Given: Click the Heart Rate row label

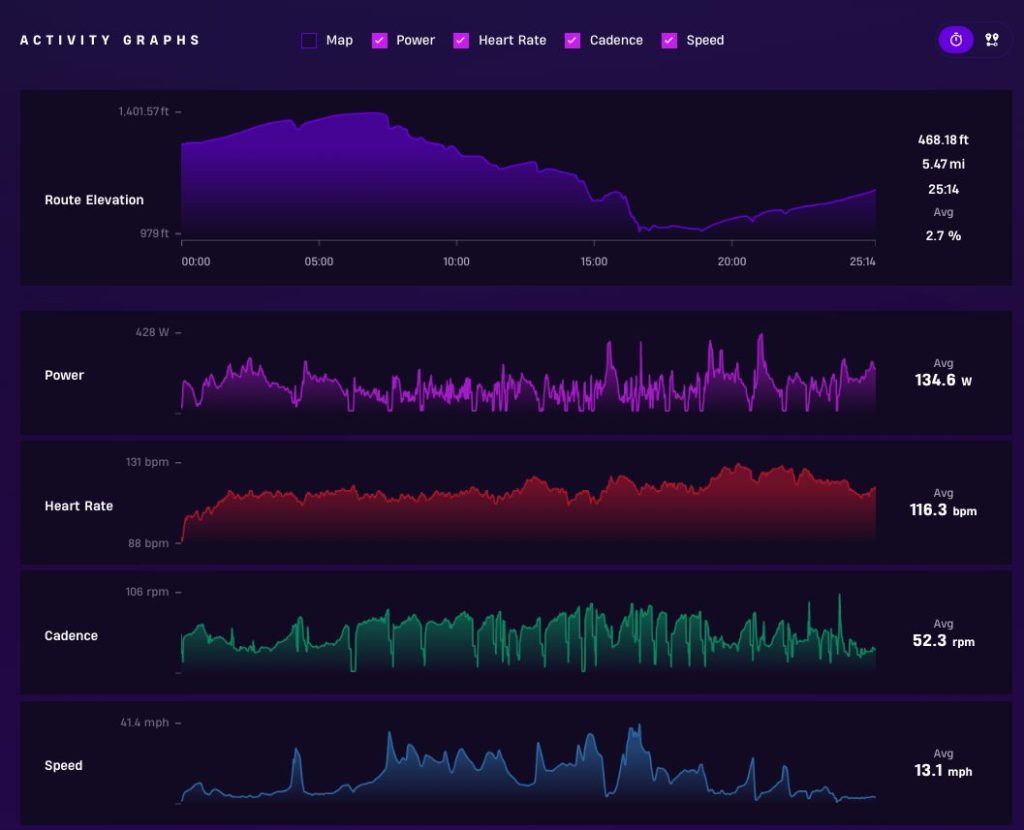Looking at the screenshot, I should point(78,506).
